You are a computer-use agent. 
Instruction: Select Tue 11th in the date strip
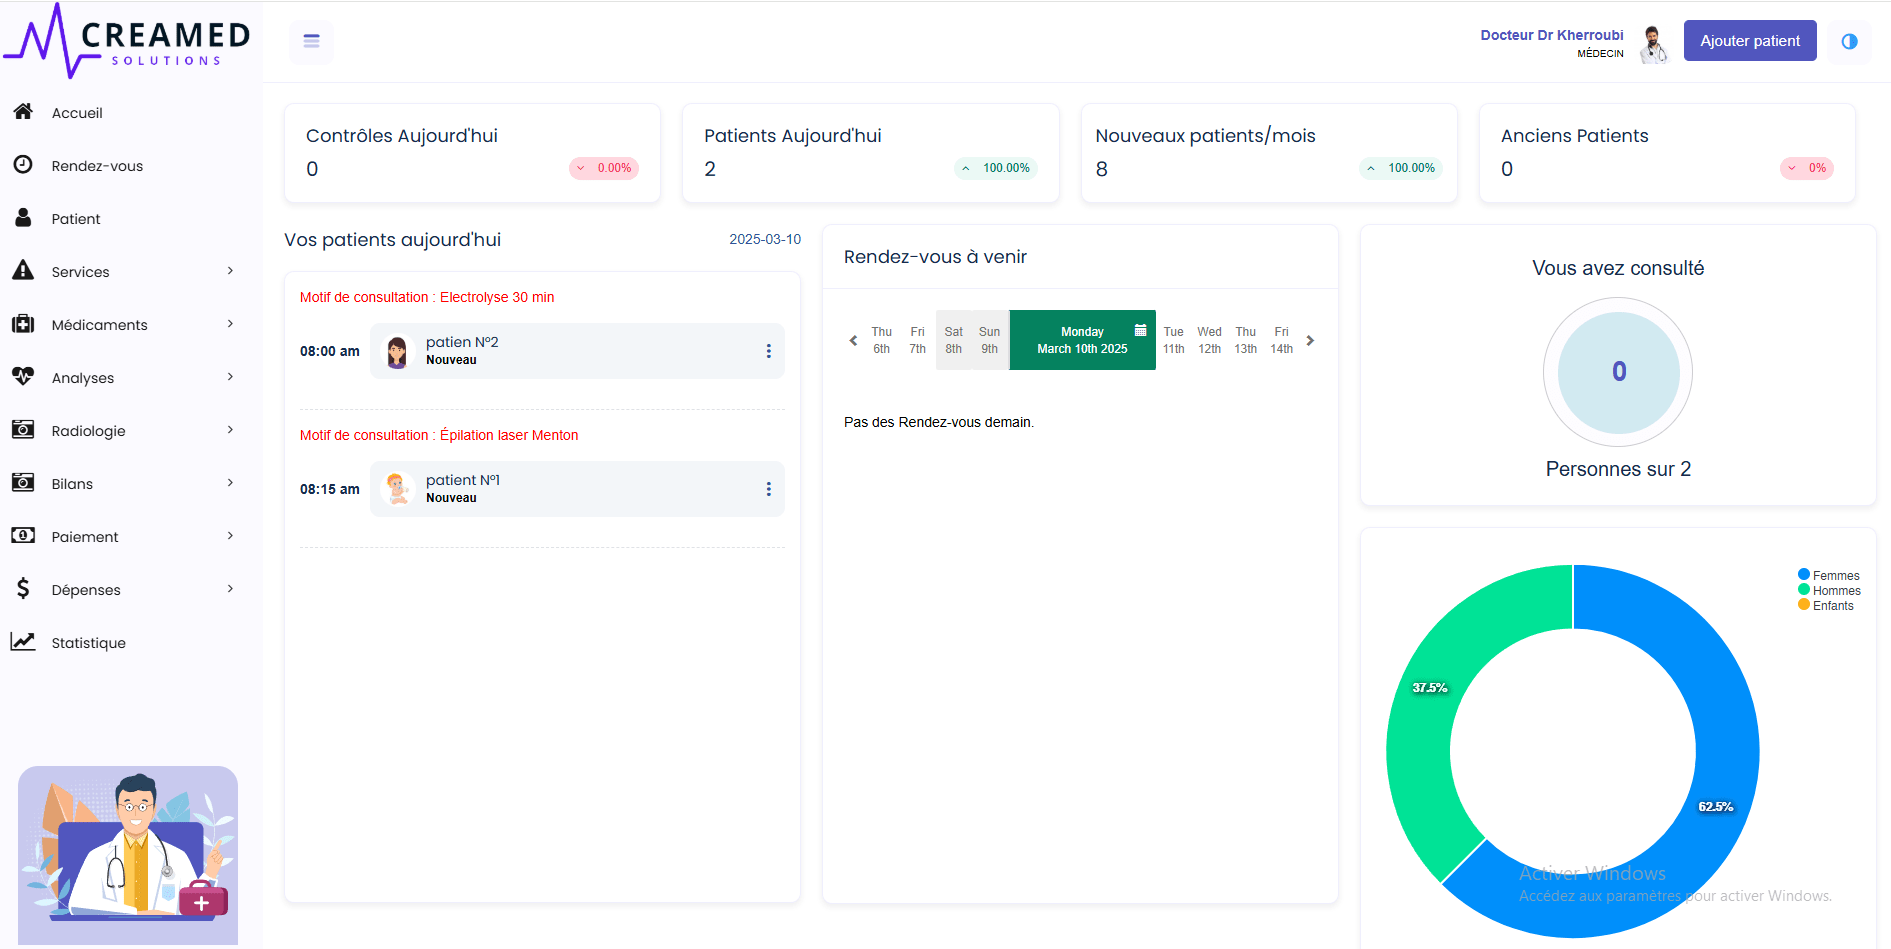tap(1173, 340)
